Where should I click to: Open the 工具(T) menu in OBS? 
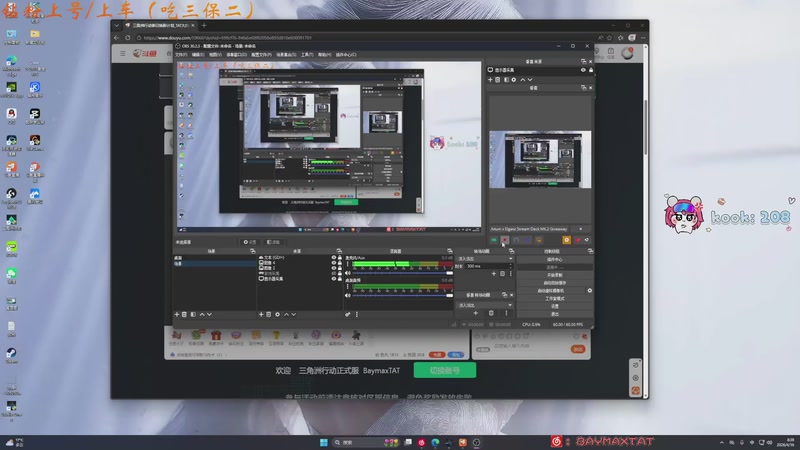click(307, 55)
